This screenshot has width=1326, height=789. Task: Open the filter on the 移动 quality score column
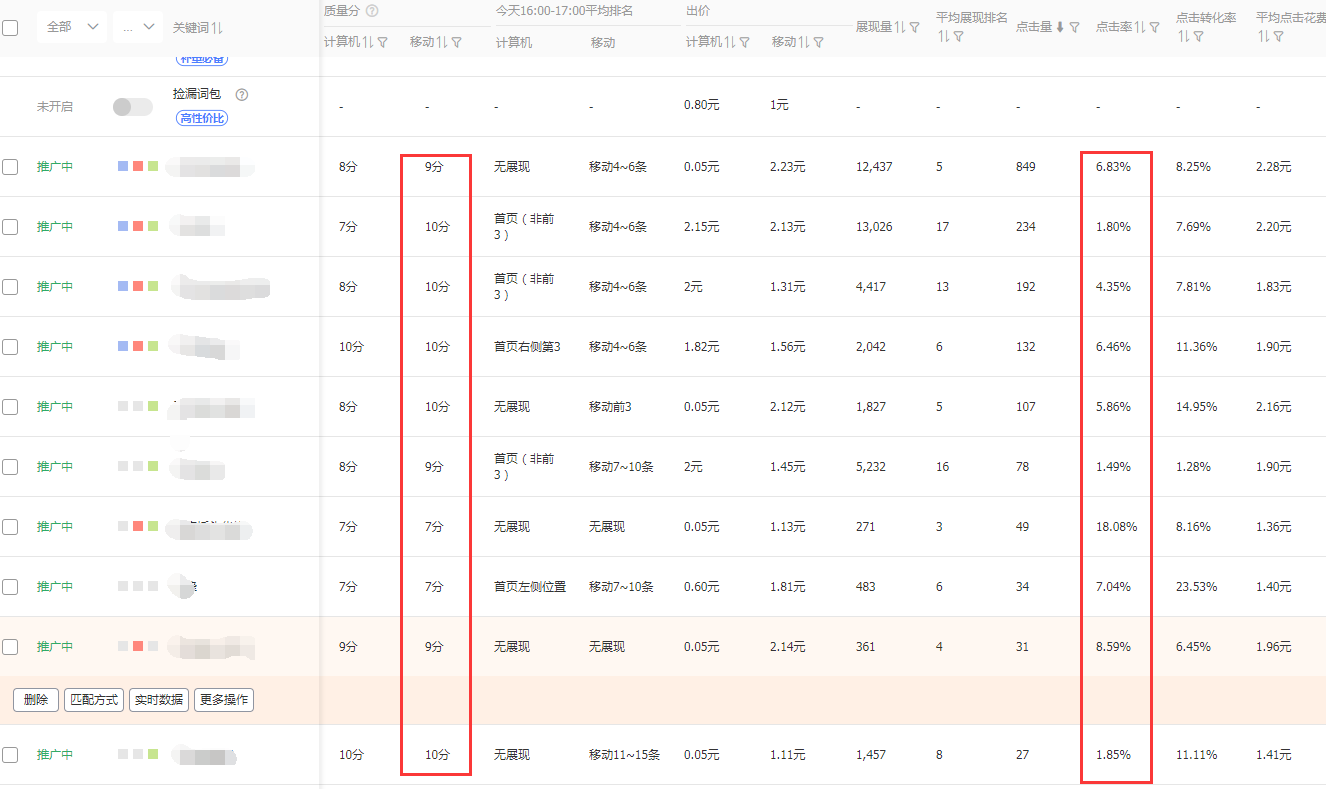tap(457, 43)
